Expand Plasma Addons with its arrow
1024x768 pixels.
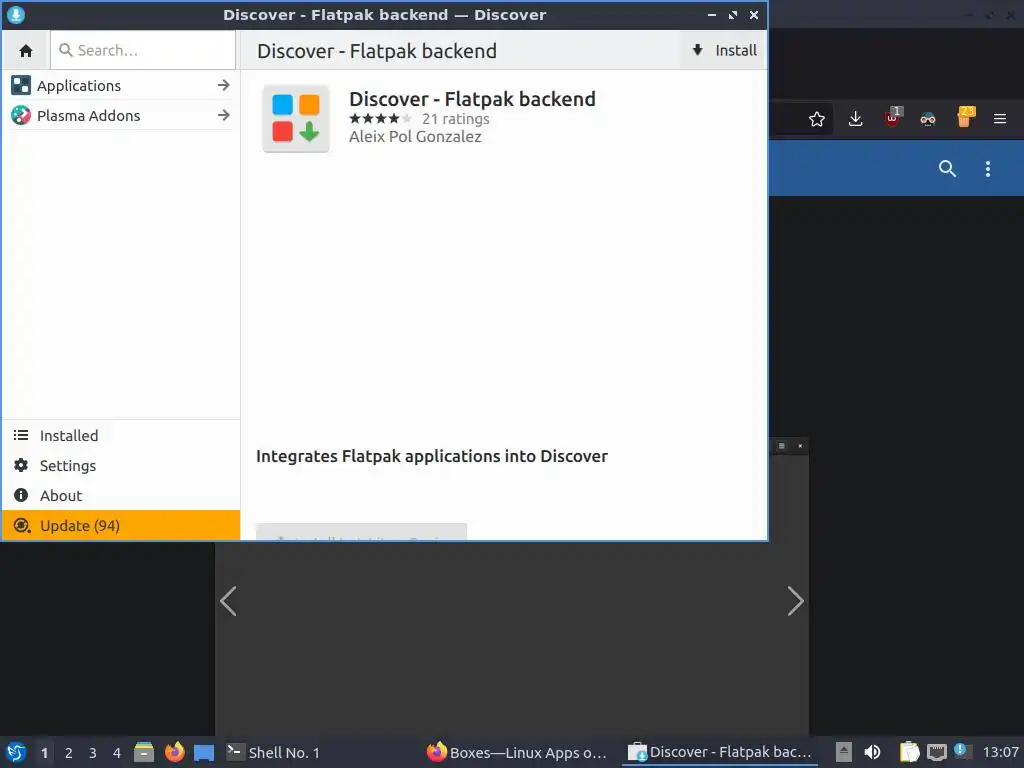224,116
